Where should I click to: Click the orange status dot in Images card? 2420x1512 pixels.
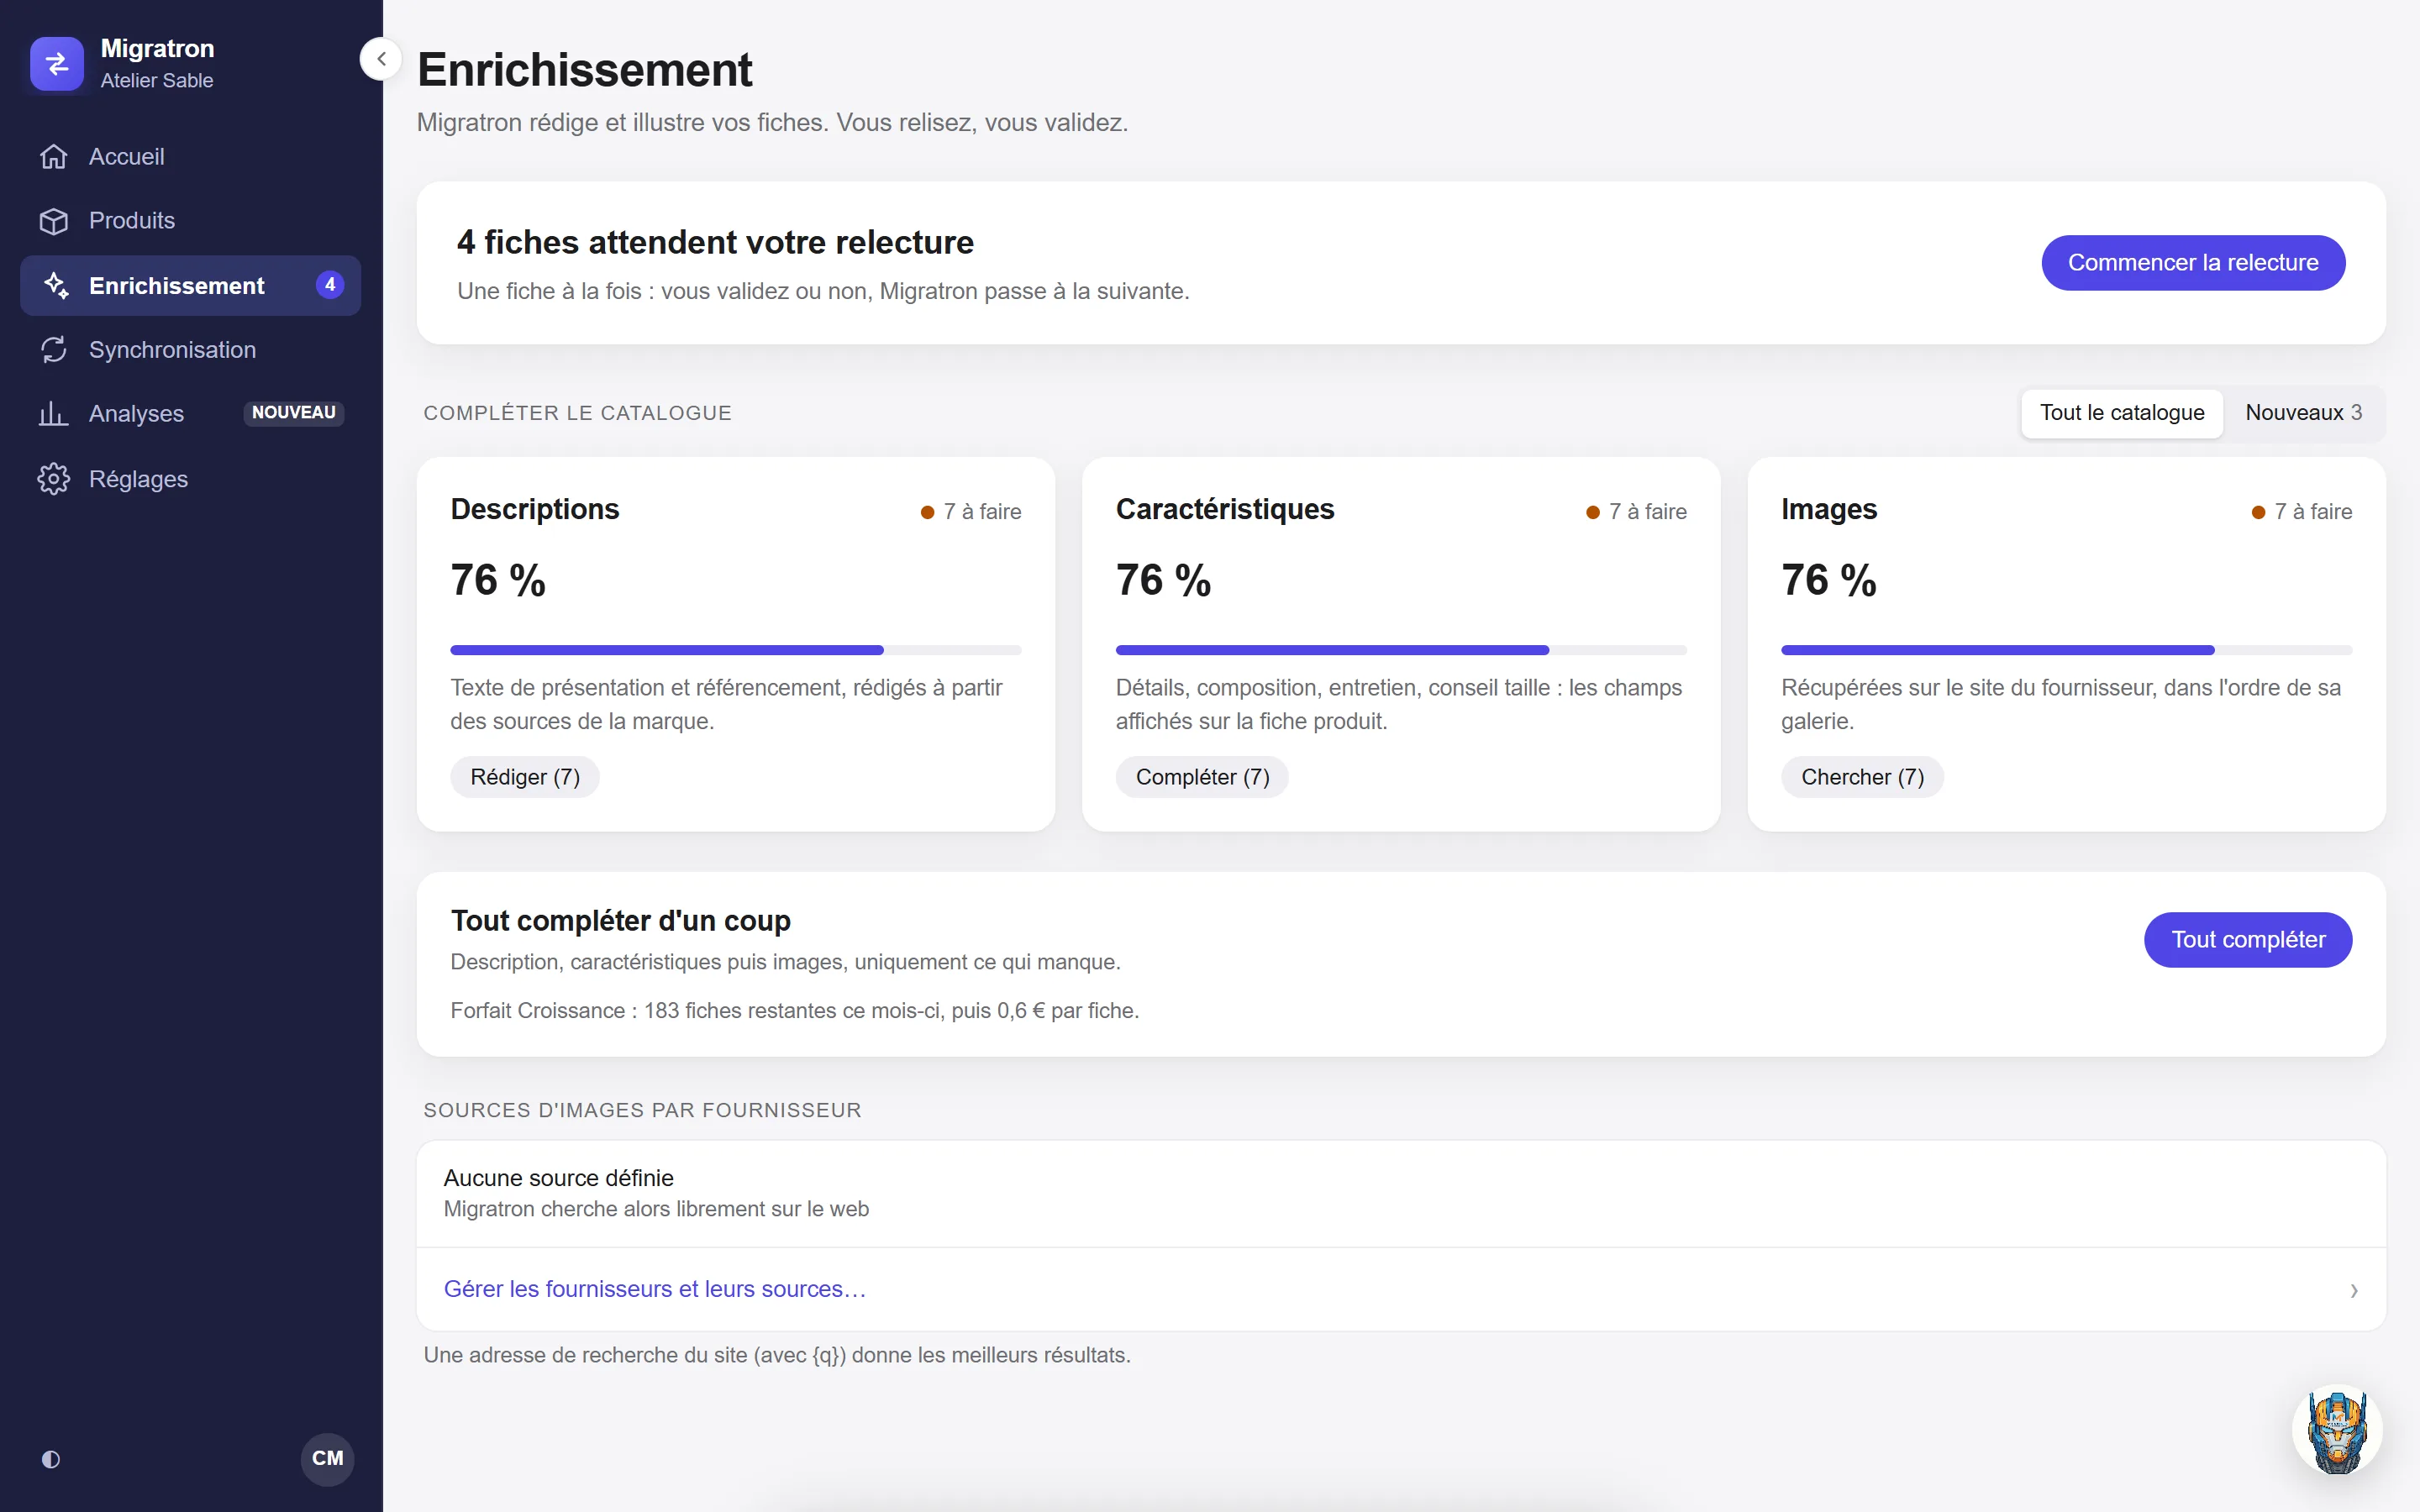(2258, 512)
